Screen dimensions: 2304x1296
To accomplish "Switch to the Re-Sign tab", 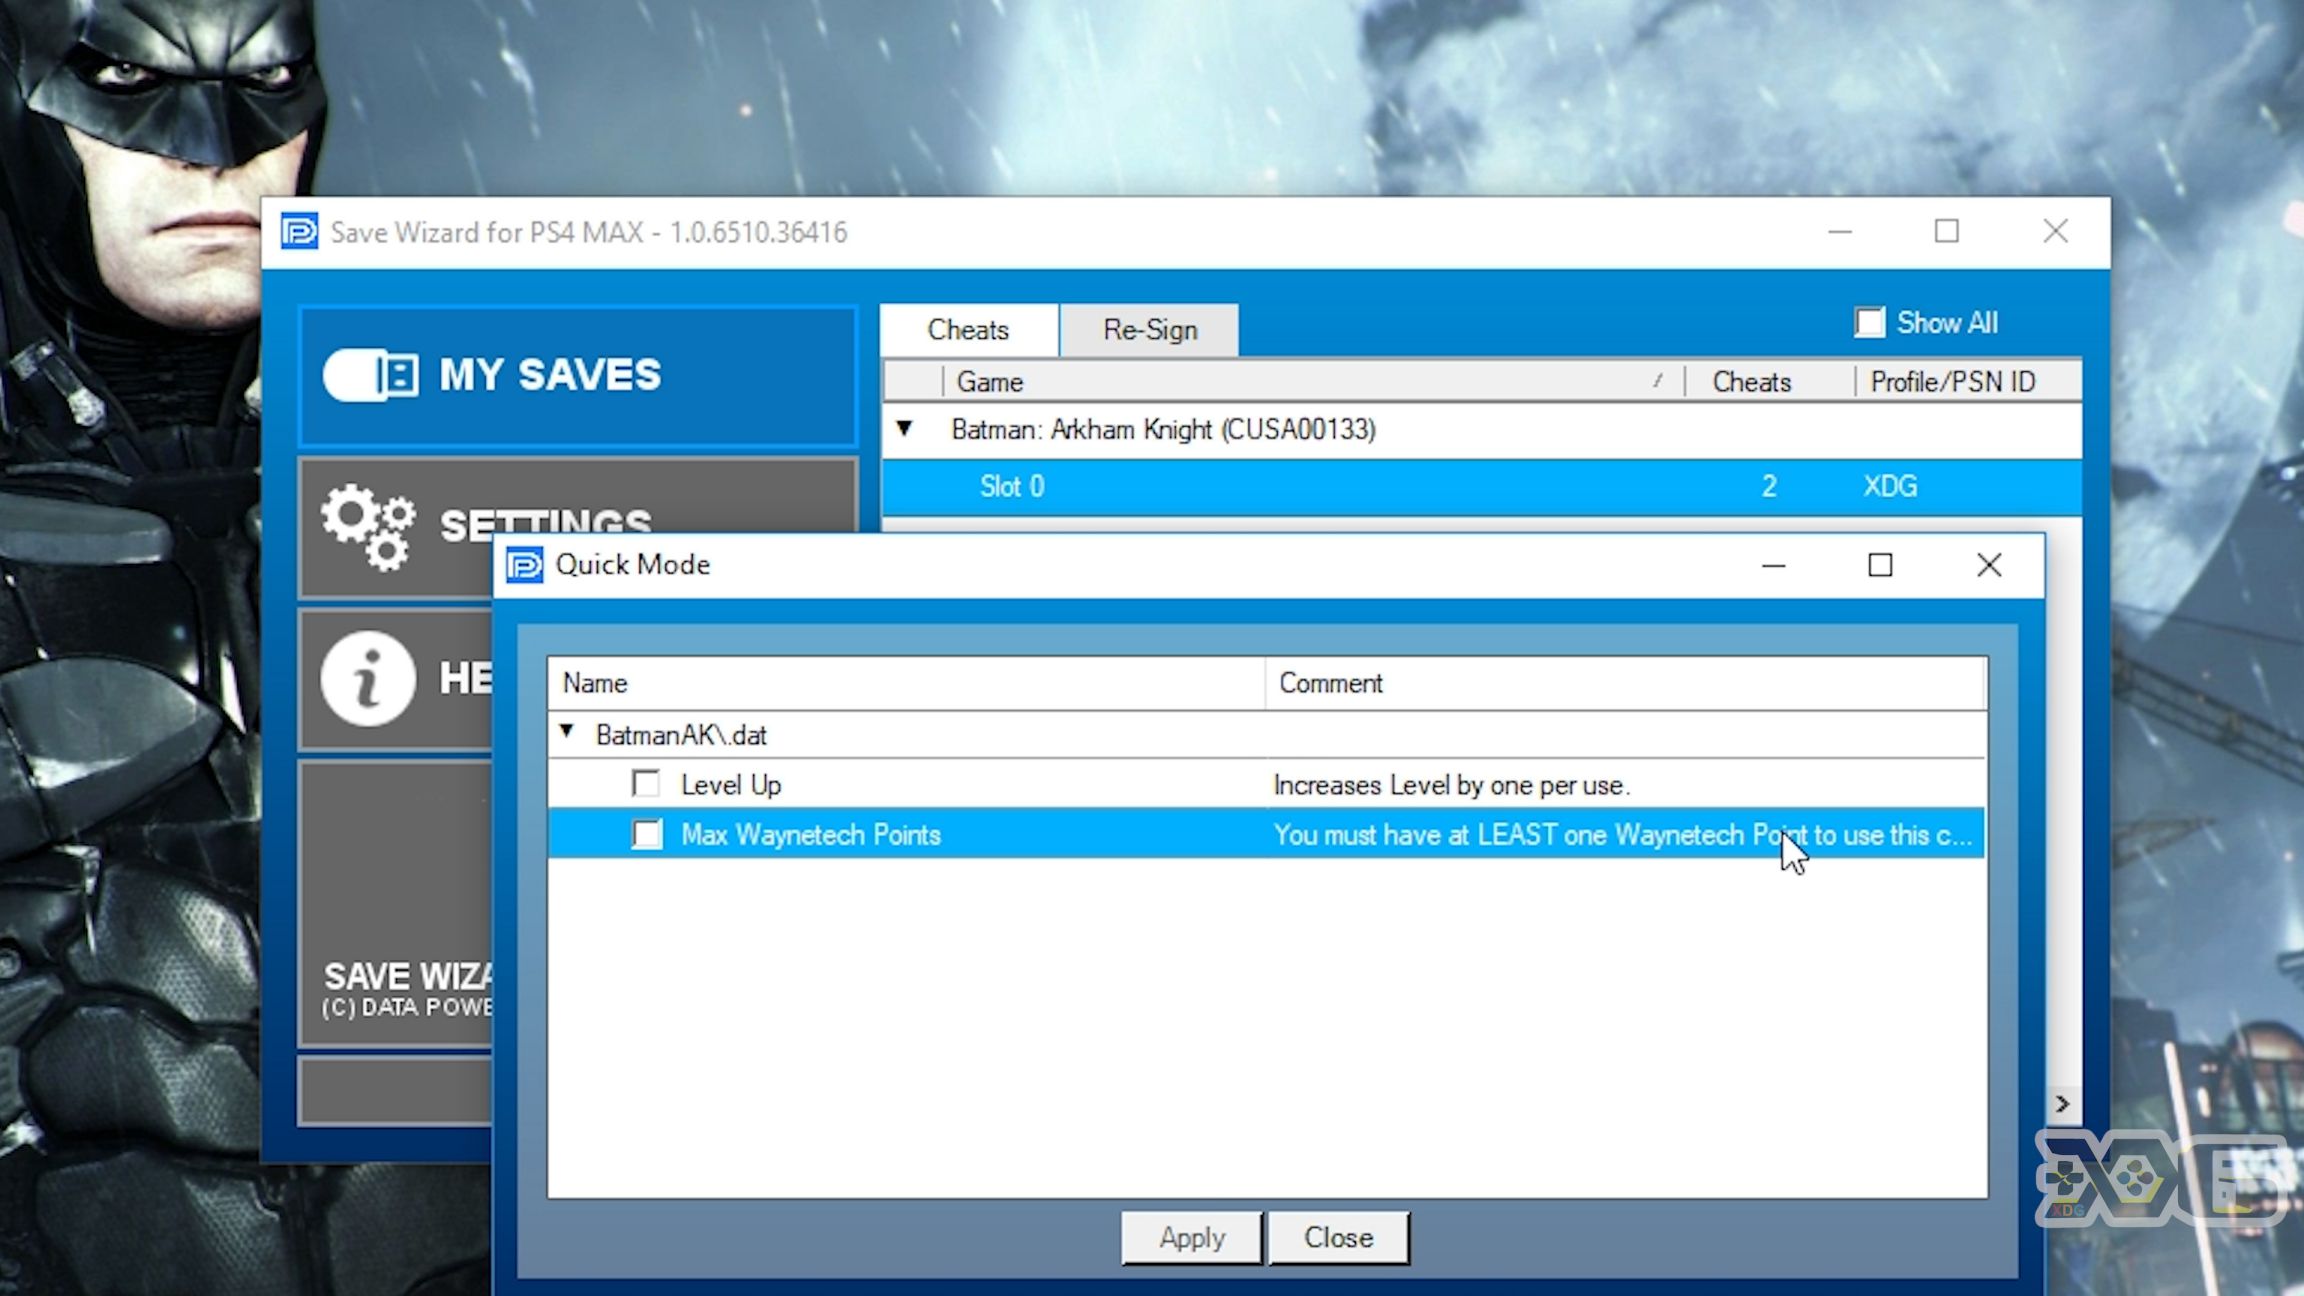I will (1149, 330).
